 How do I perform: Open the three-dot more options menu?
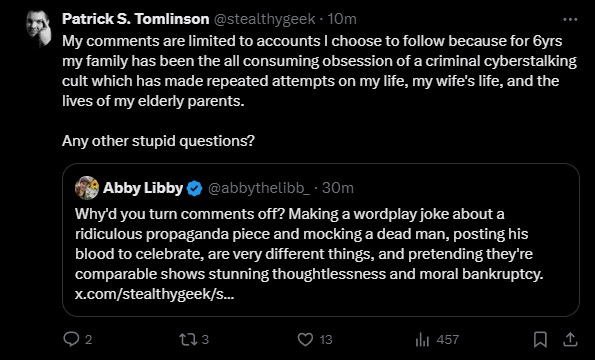pyautogui.click(x=570, y=19)
